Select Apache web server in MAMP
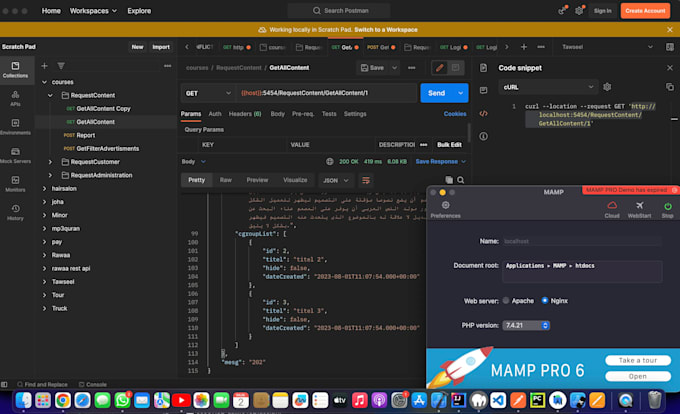Viewport: 680px width, 414px height. (x=506, y=300)
